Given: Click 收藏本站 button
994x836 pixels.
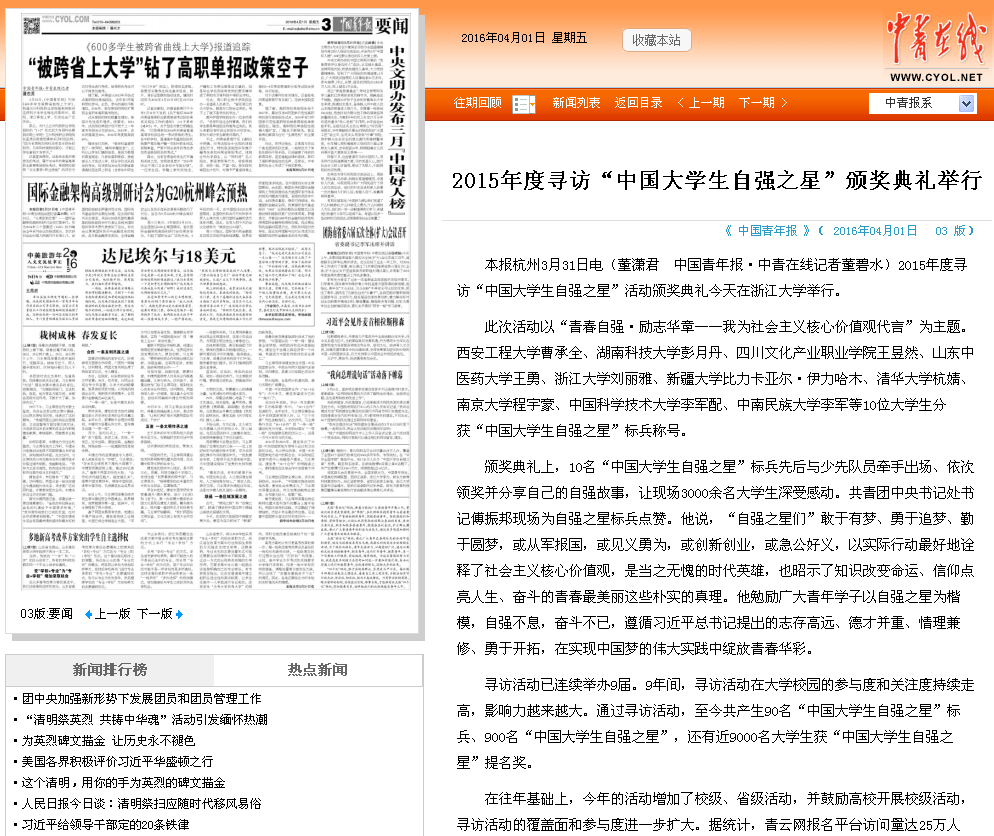Looking at the screenshot, I should (656, 41).
